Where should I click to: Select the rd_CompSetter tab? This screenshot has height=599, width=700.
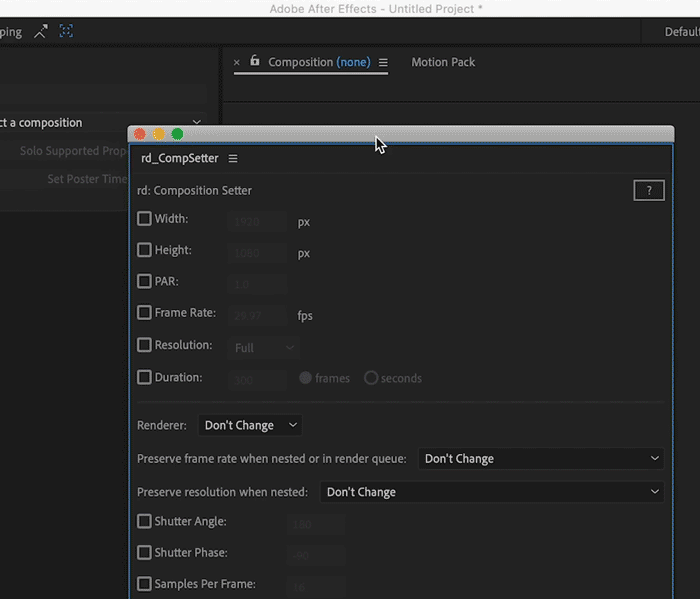click(179, 158)
